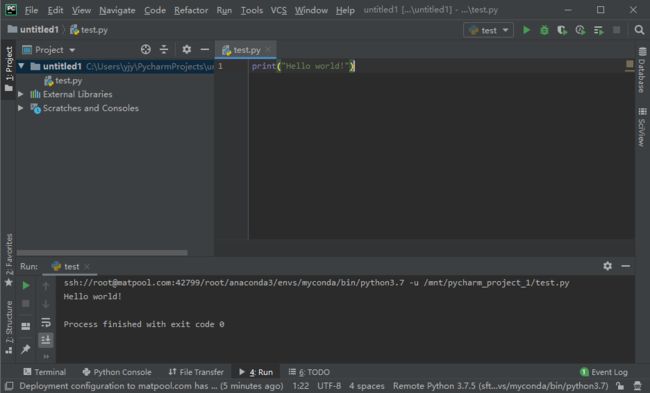650x393 pixels.
Task: Open the Code menu
Action: click(155, 10)
